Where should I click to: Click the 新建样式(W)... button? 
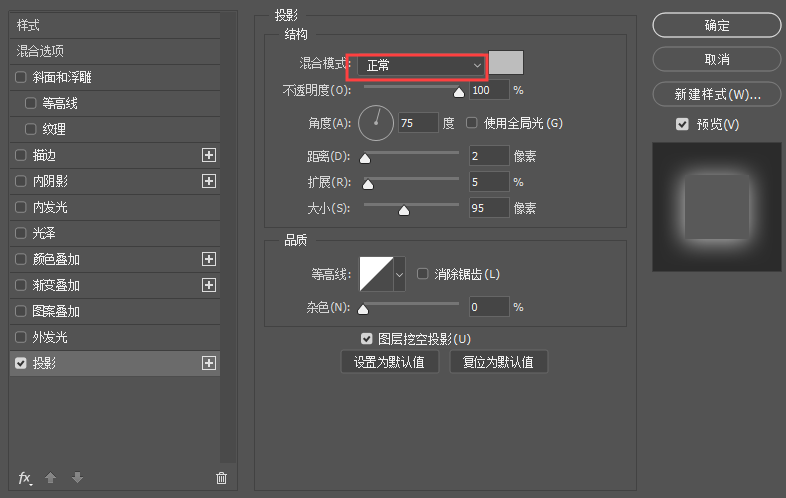pos(717,94)
